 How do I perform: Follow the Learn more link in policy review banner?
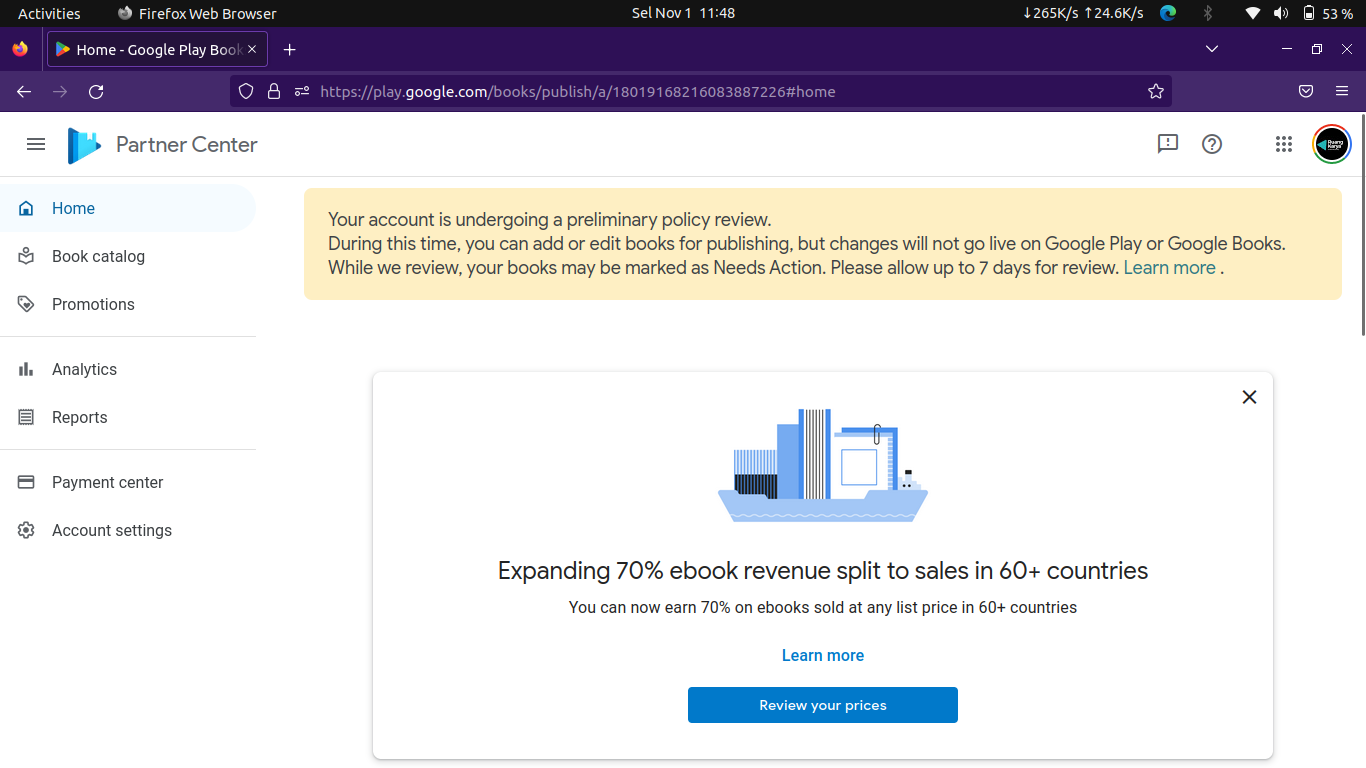point(1169,268)
